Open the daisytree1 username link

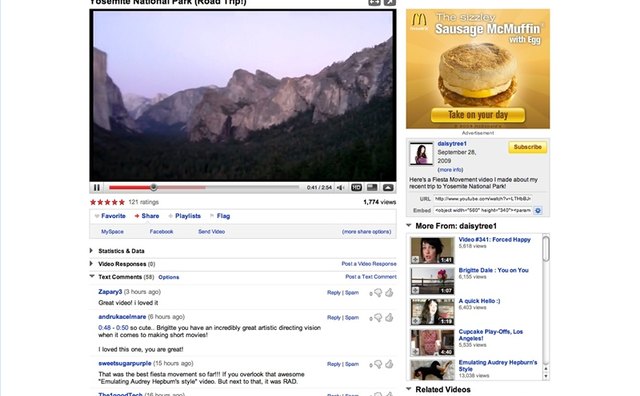[452, 144]
